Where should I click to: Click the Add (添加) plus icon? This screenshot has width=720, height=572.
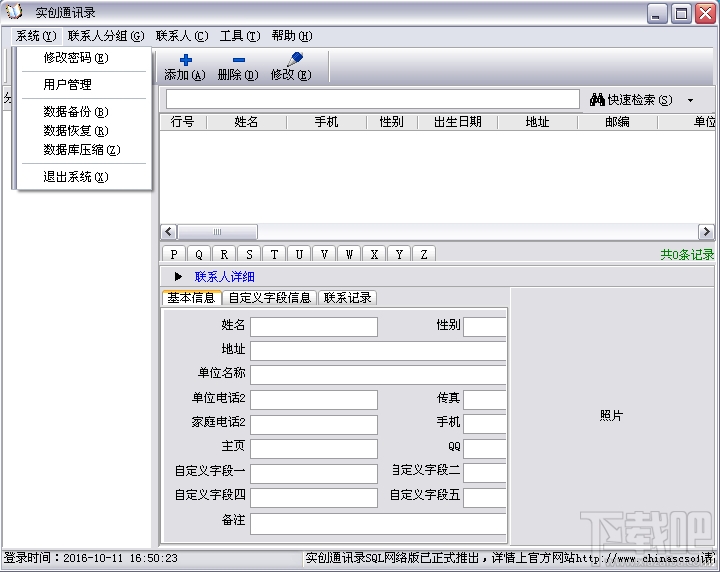[x=186, y=60]
